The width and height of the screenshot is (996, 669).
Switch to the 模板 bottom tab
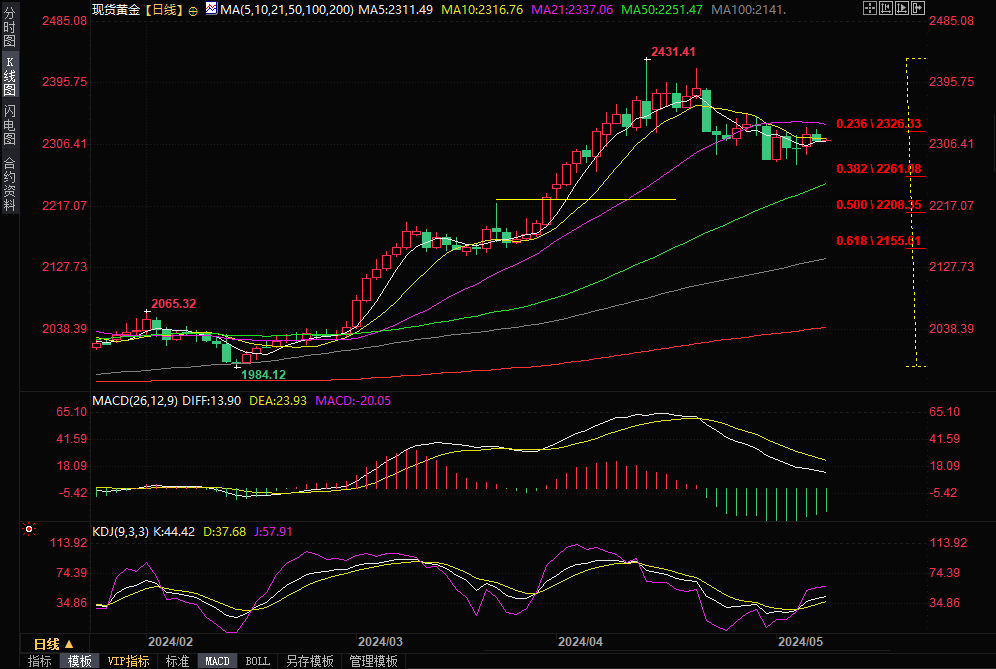click(x=79, y=661)
